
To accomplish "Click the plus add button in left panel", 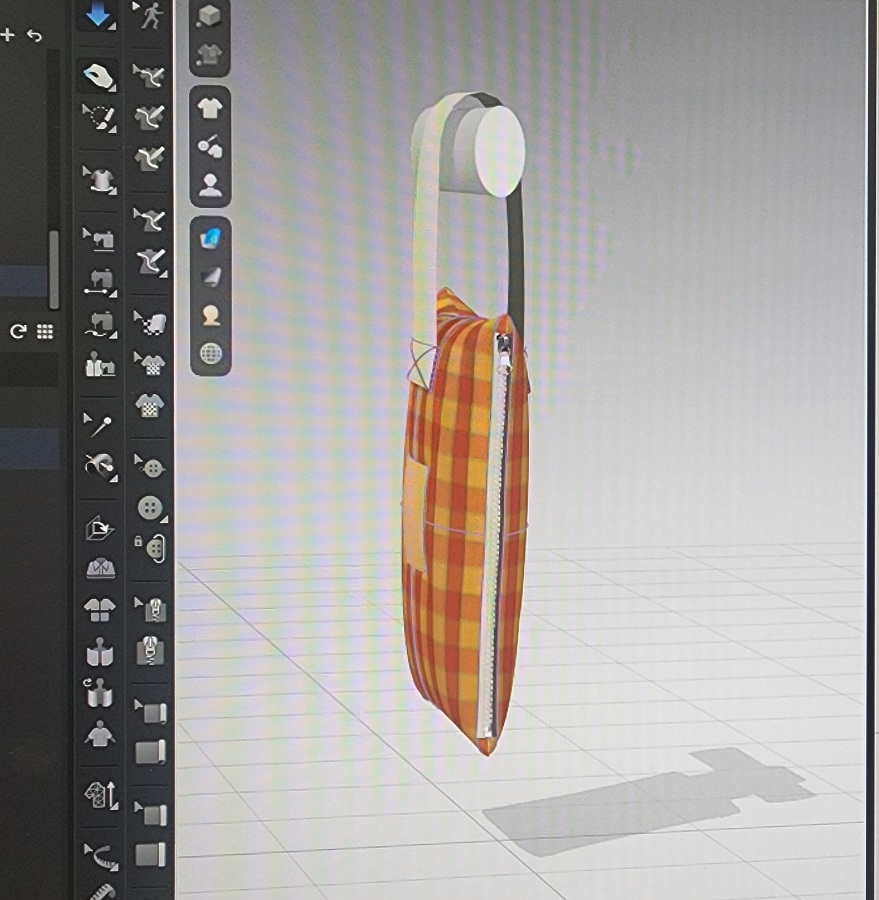I will [8, 35].
